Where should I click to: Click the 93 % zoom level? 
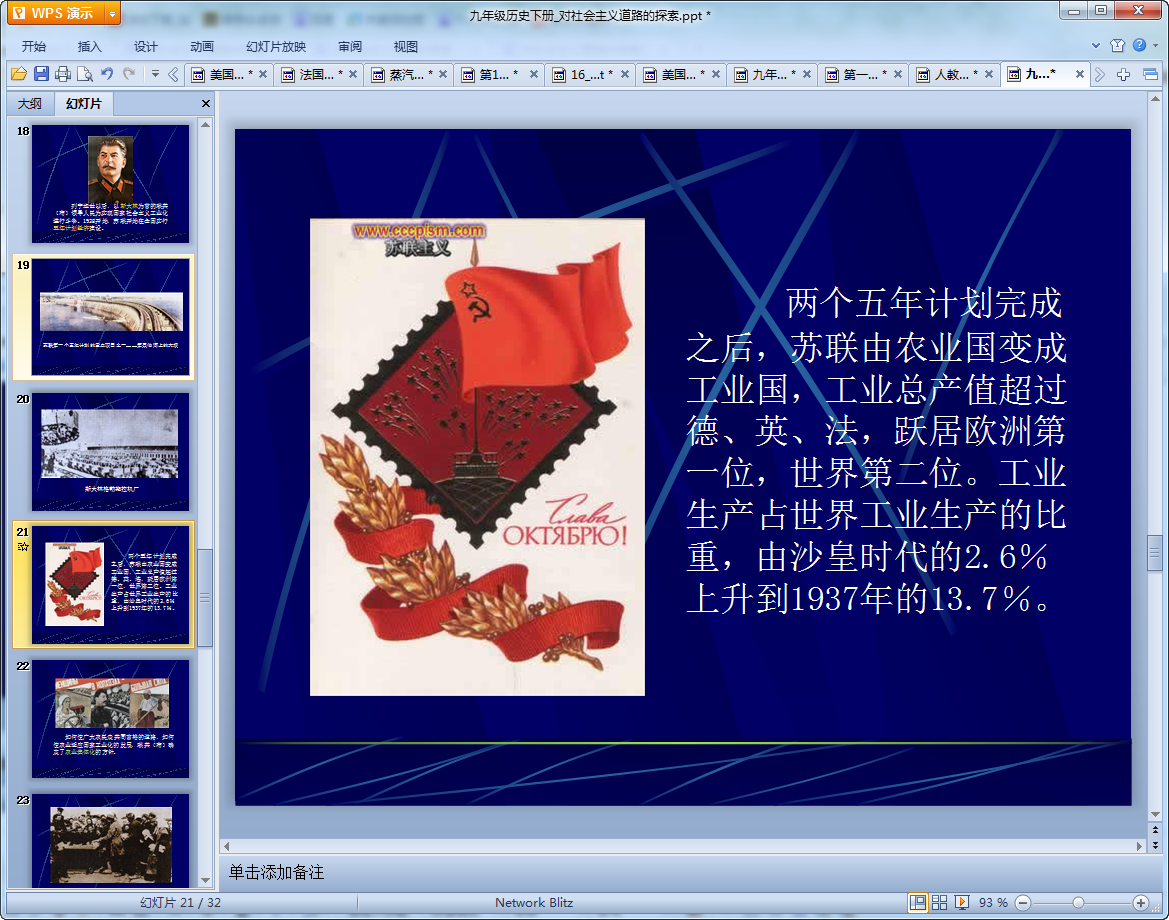pyautogui.click(x=993, y=903)
